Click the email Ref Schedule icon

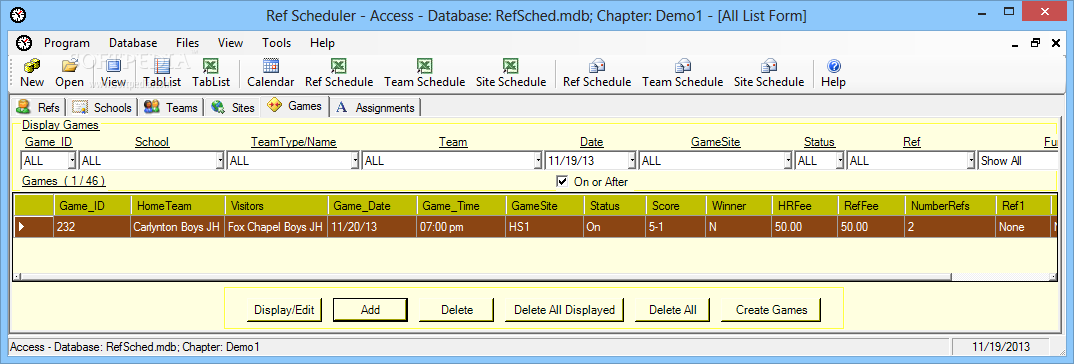(597, 66)
